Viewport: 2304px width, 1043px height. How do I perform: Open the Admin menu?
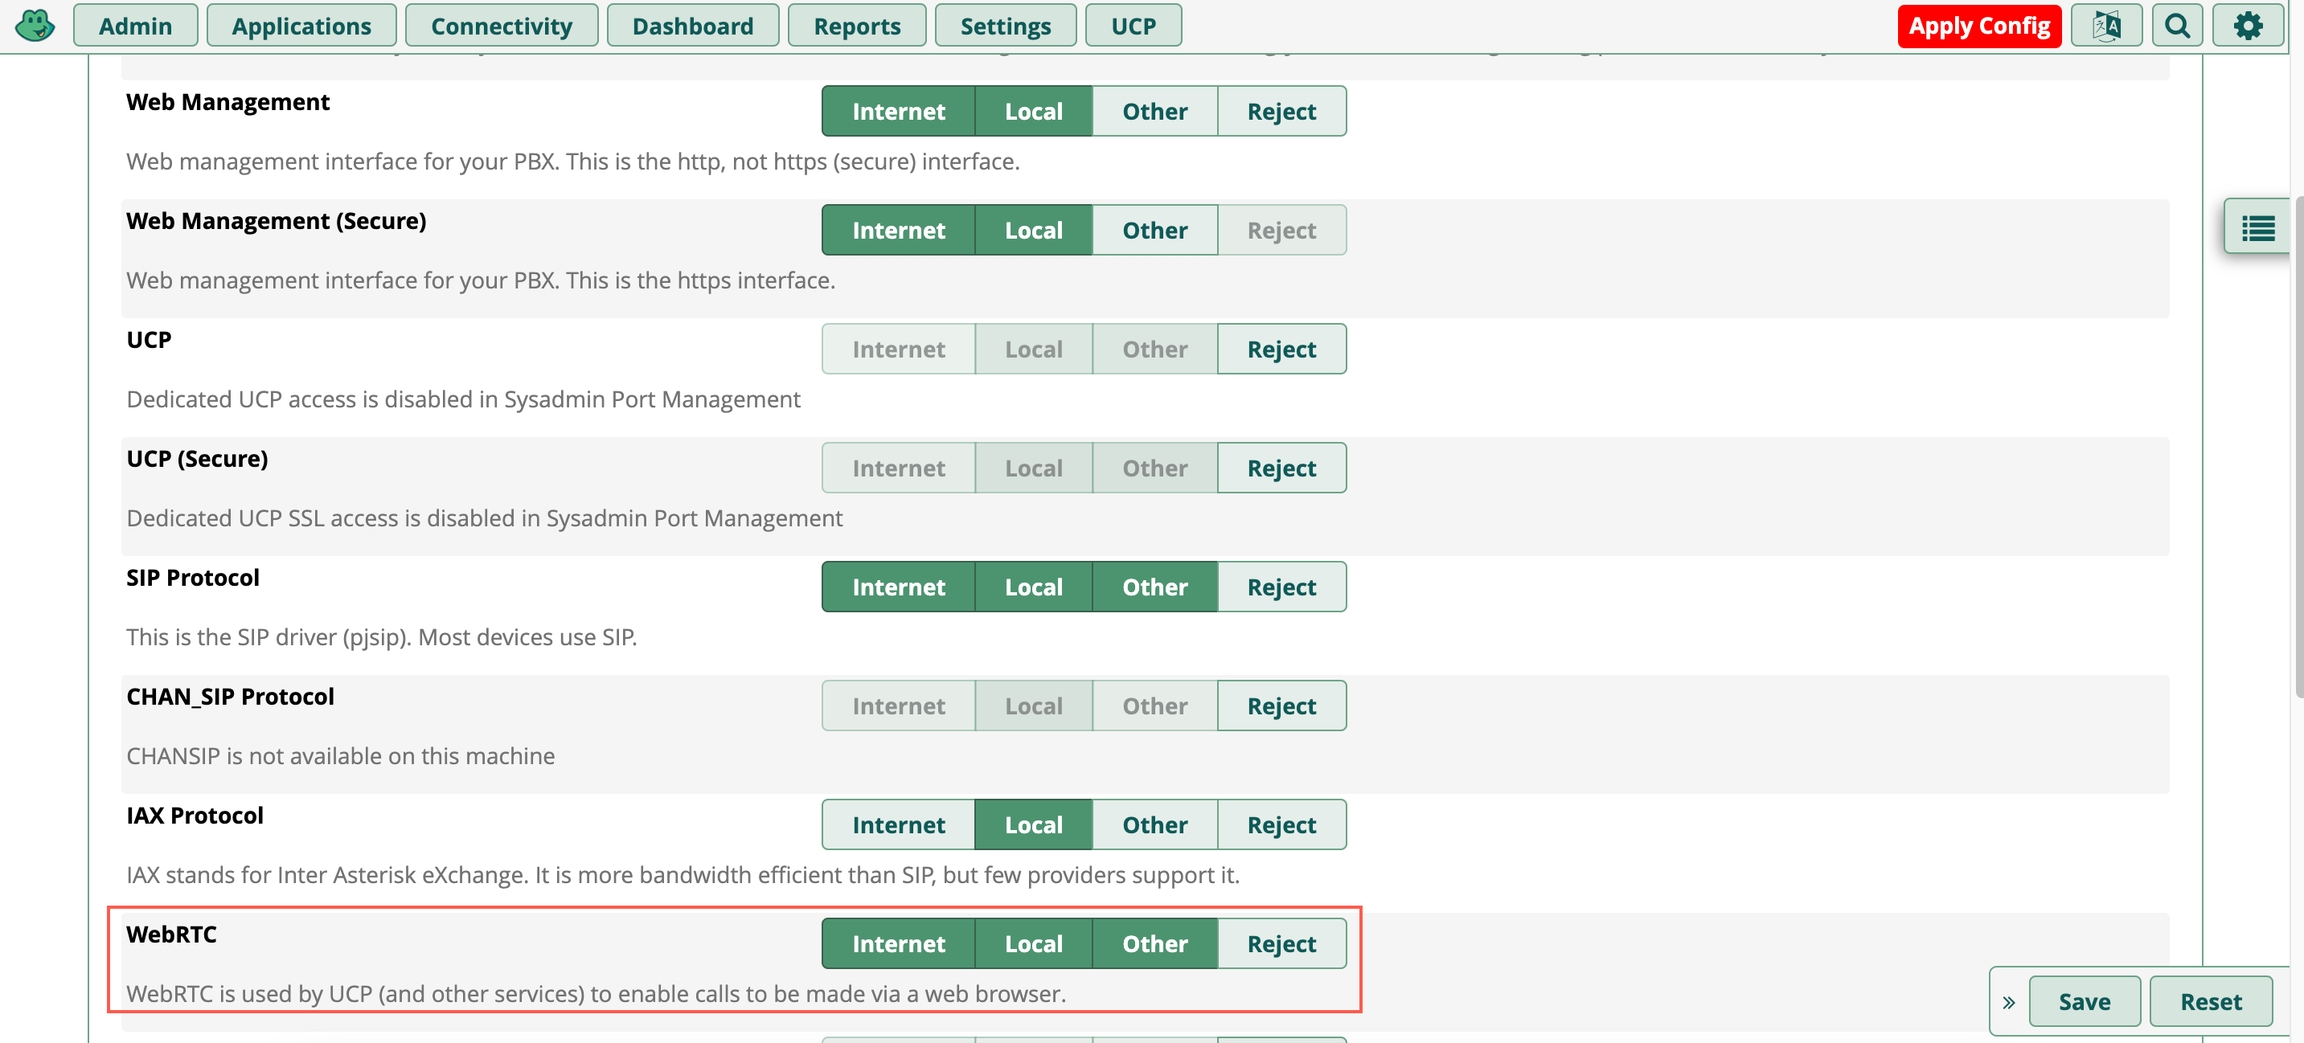click(135, 26)
